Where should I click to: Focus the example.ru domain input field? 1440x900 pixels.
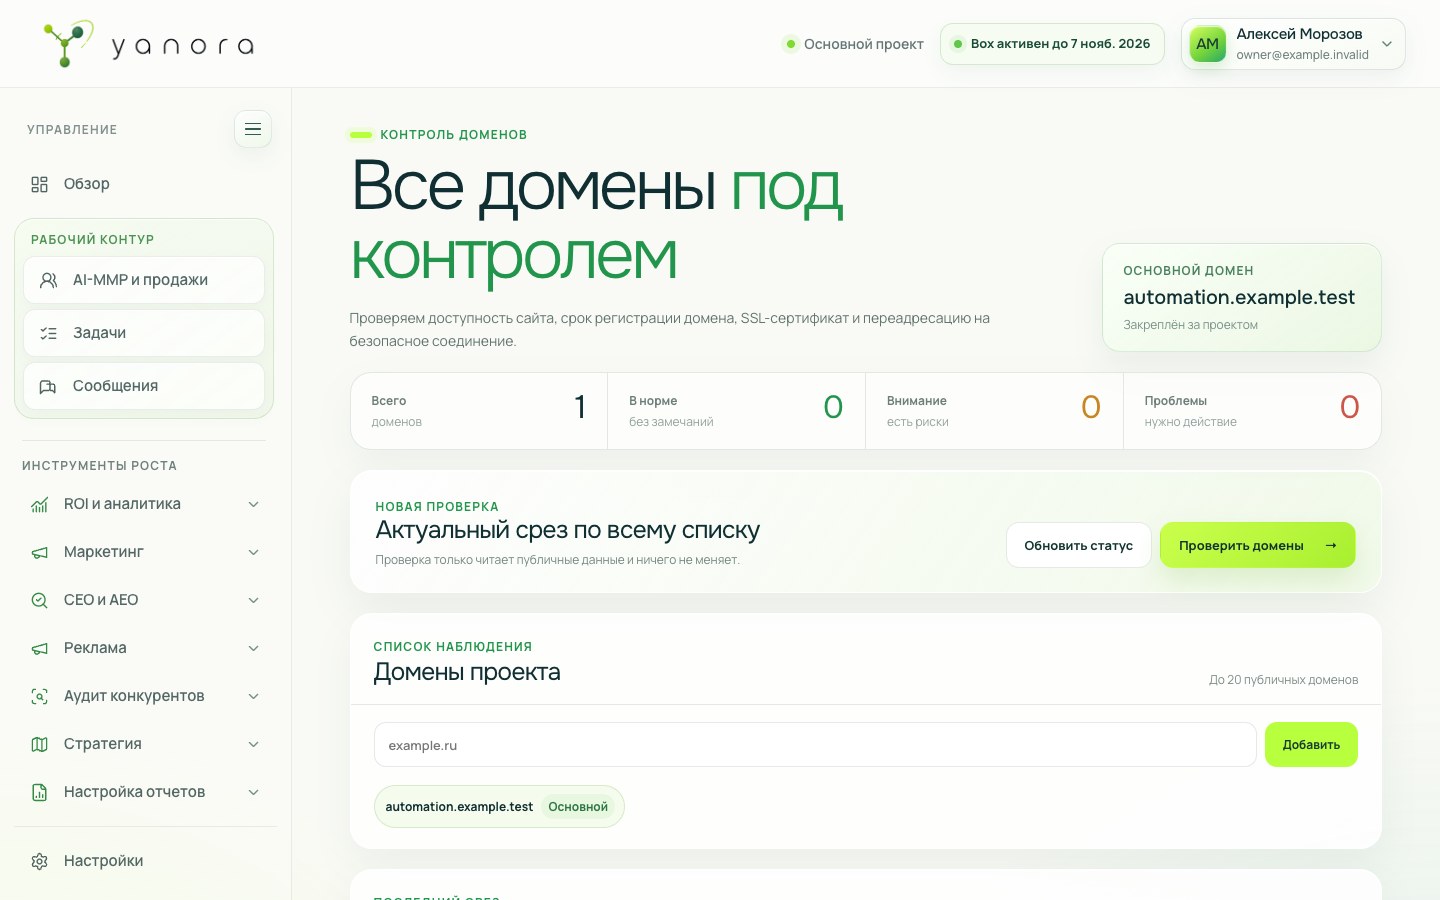pos(815,745)
